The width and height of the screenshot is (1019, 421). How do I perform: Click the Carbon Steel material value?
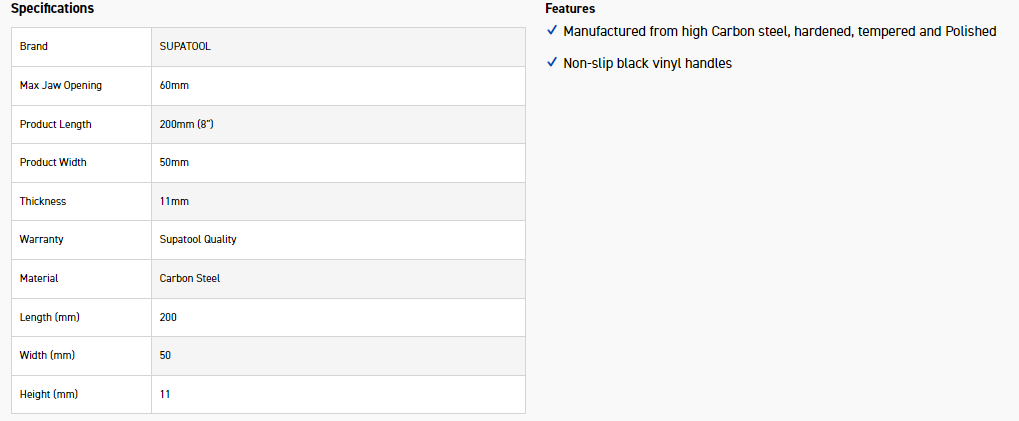[190, 278]
